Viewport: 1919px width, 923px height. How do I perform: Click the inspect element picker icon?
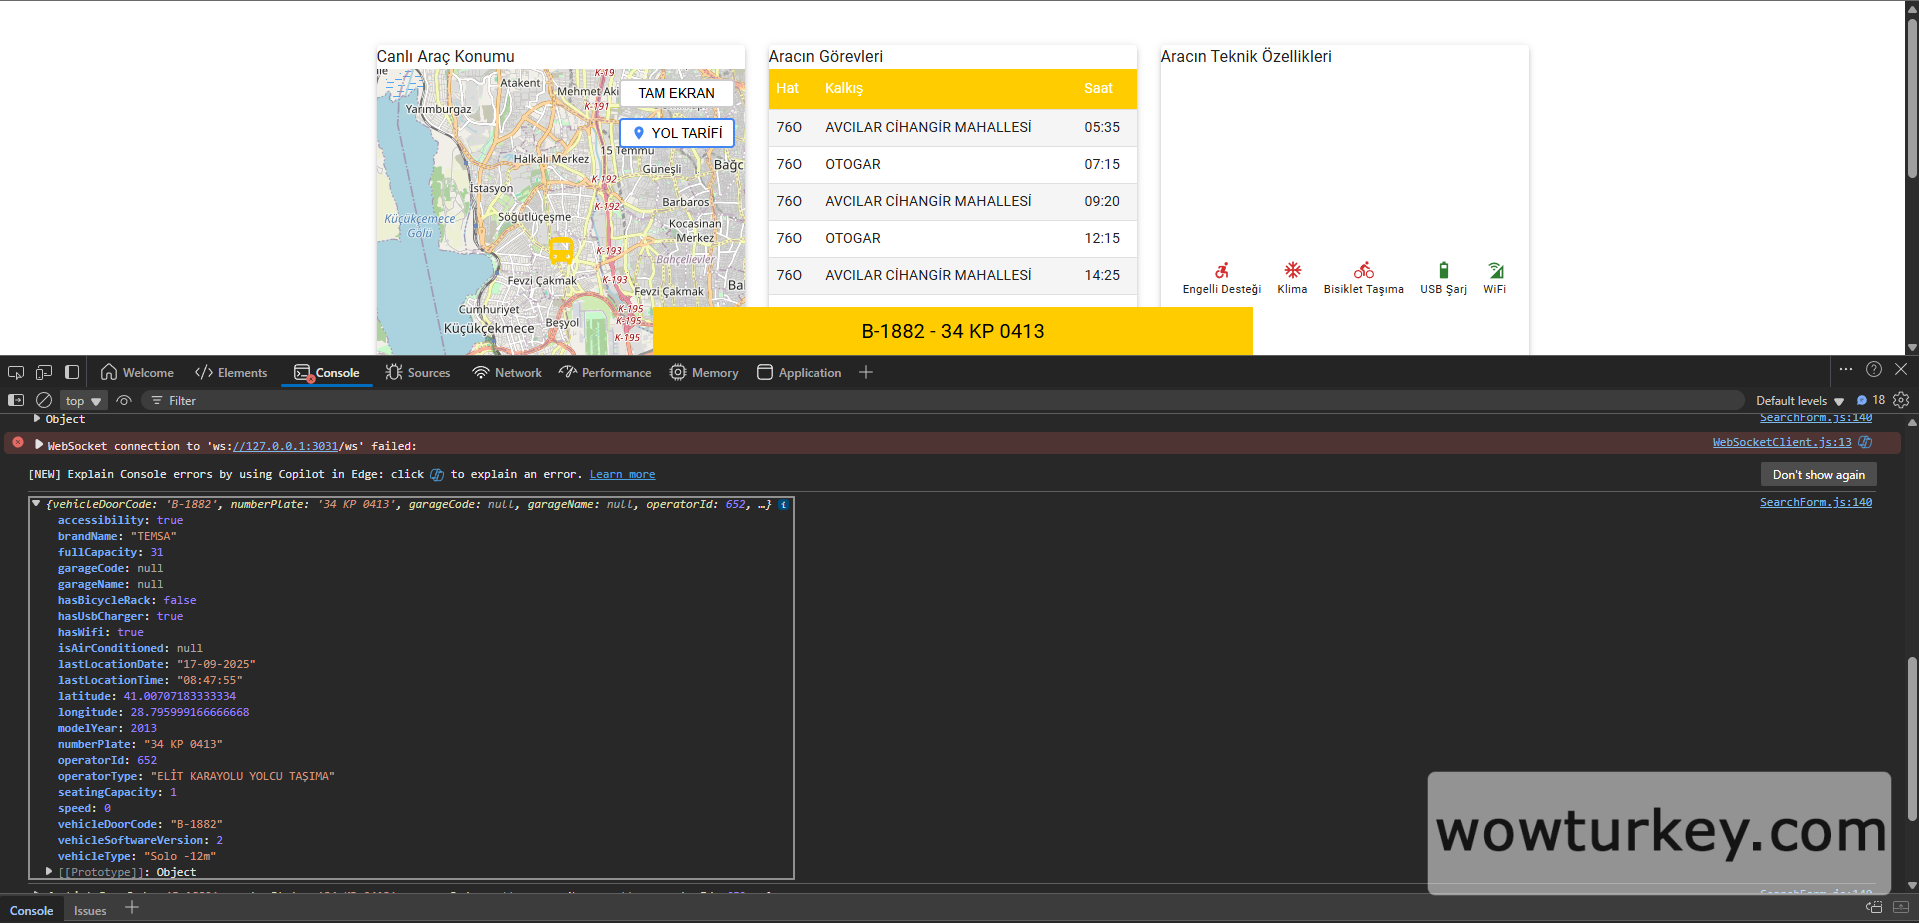click(x=16, y=372)
